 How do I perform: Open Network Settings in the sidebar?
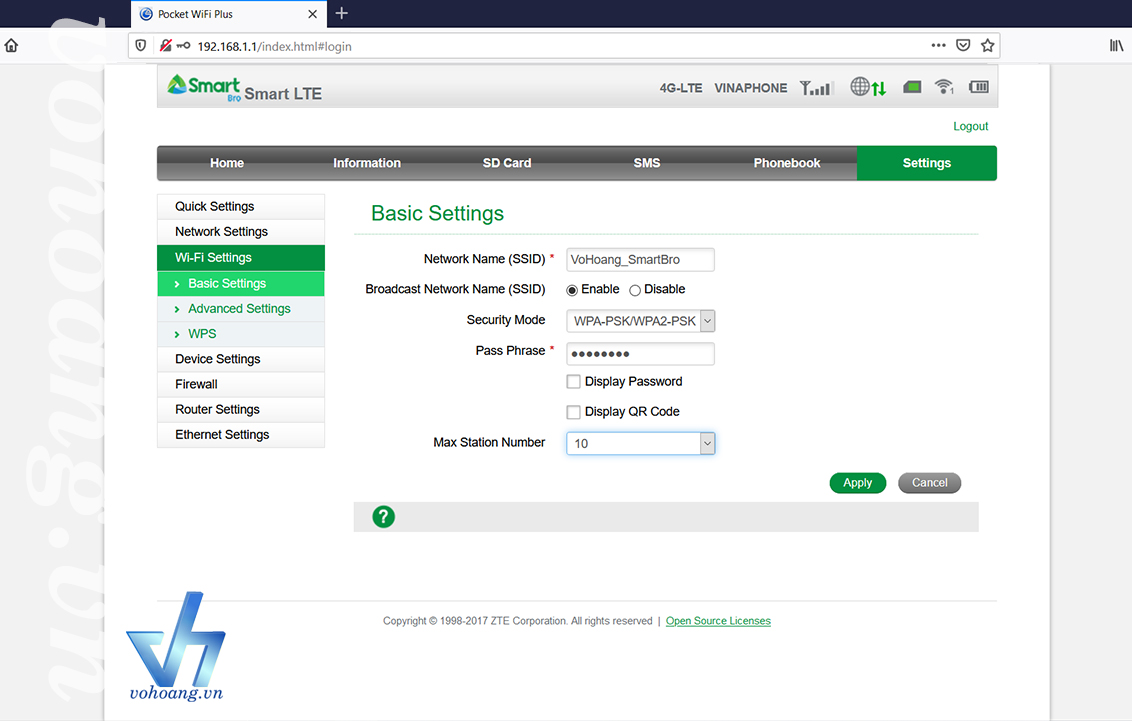pyautogui.click(x=240, y=232)
